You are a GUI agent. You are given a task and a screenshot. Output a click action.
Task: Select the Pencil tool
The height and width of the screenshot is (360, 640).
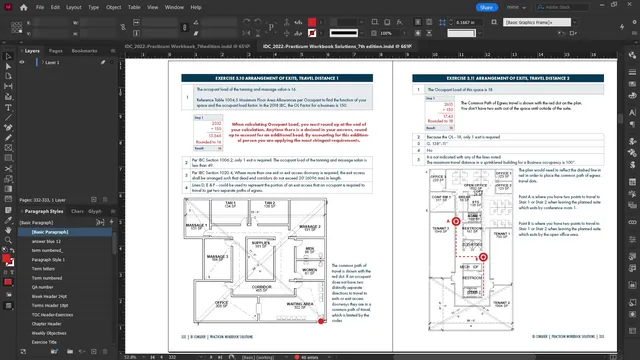pos(8,138)
